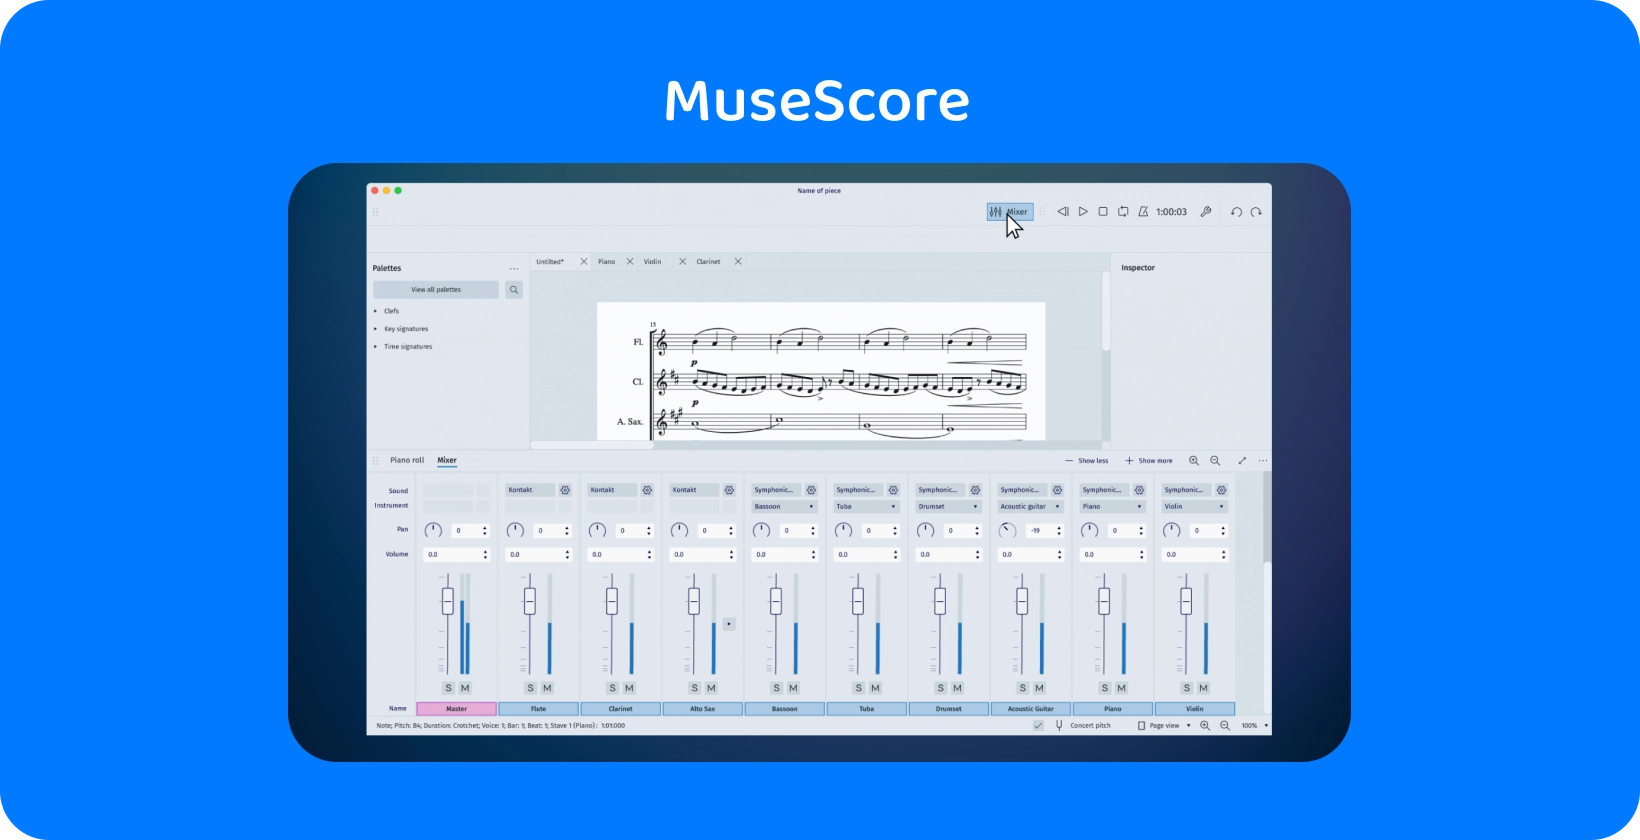This screenshot has width=1640, height=840.
Task: Select the Mixer panel tab
Action: [x=447, y=460]
